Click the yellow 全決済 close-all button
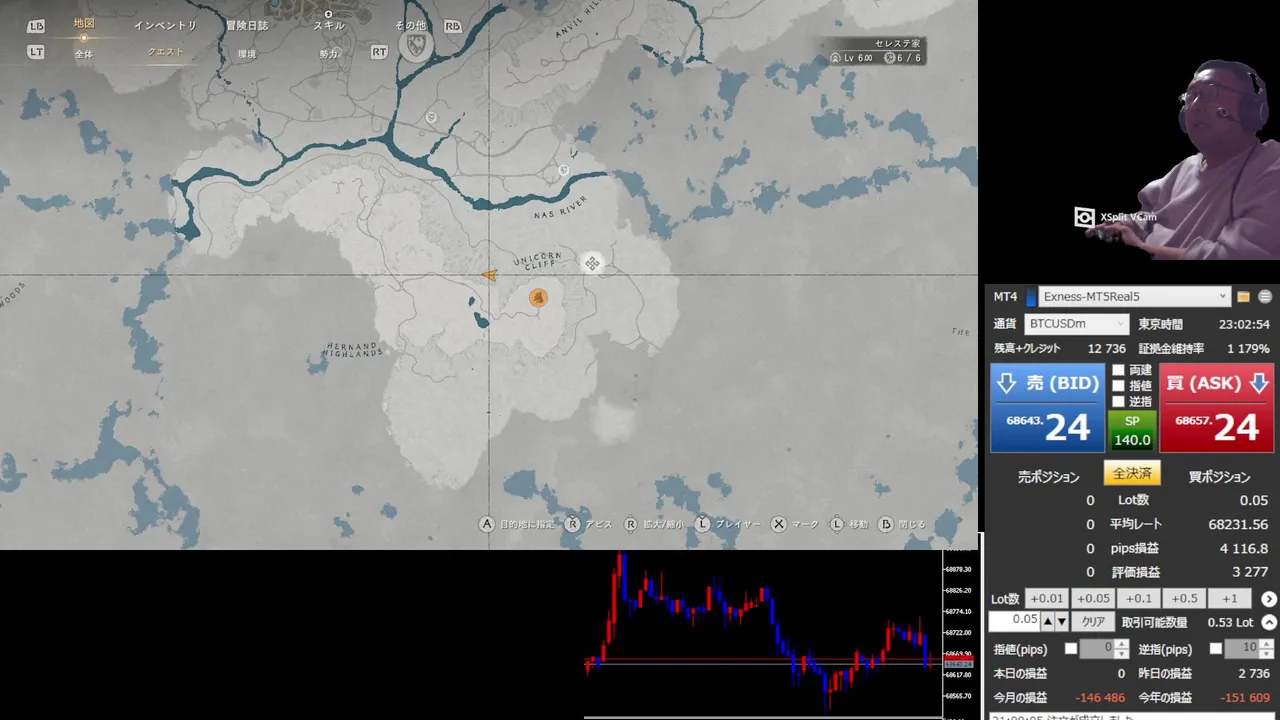Screen dimensions: 1280x720 pyautogui.click(x=1132, y=473)
